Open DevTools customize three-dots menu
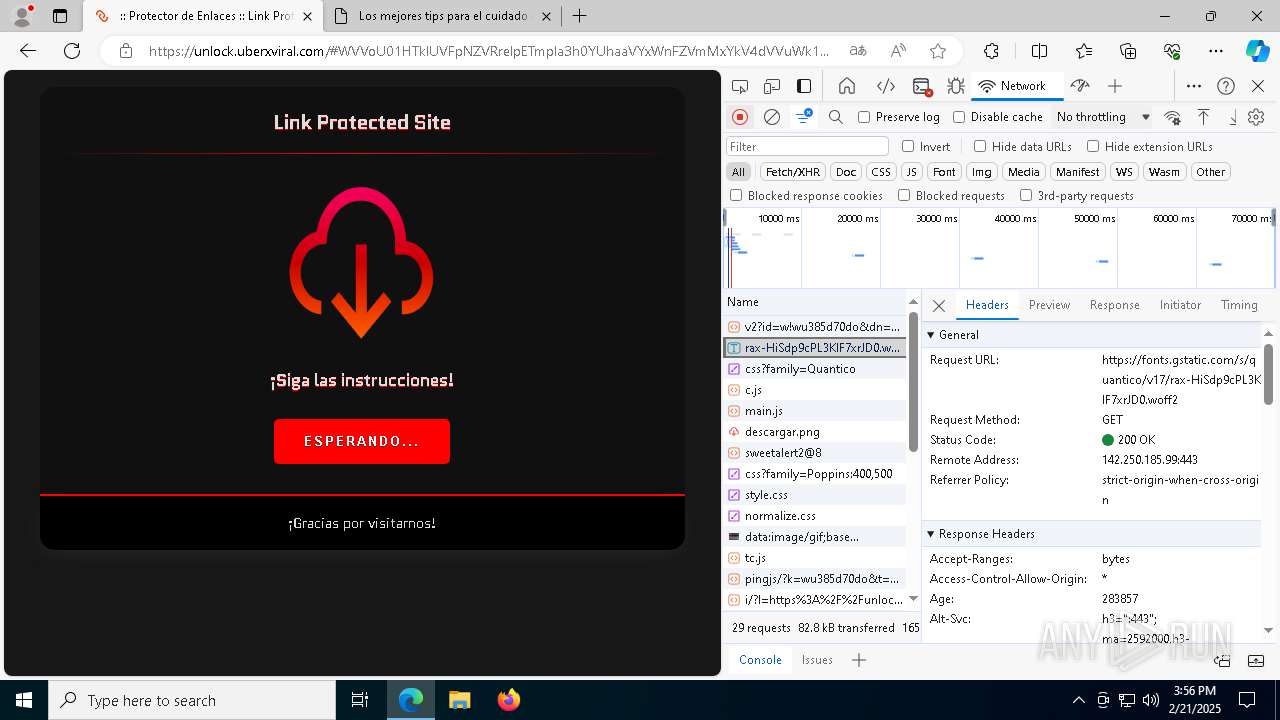The image size is (1280, 720). pos(1194,86)
